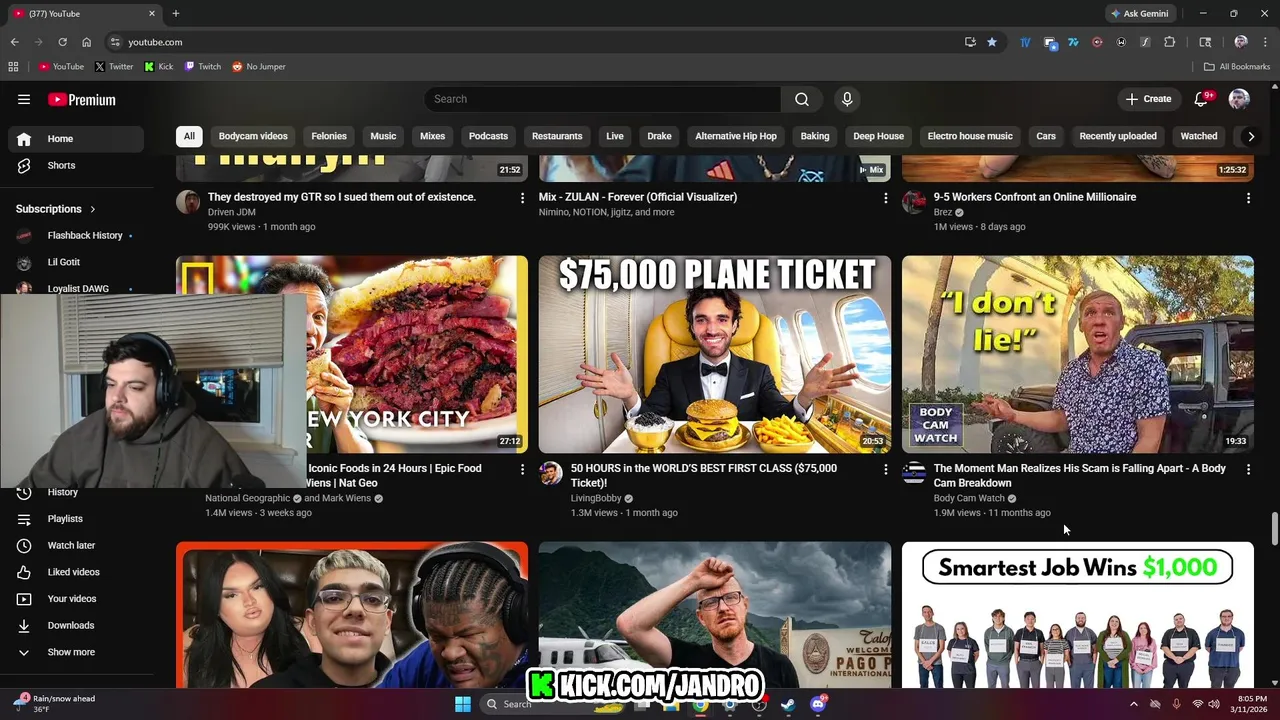Image resolution: width=1280 pixels, height=720 pixels.
Task: Open options for Nat Geo food video
Action: click(522, 469)
